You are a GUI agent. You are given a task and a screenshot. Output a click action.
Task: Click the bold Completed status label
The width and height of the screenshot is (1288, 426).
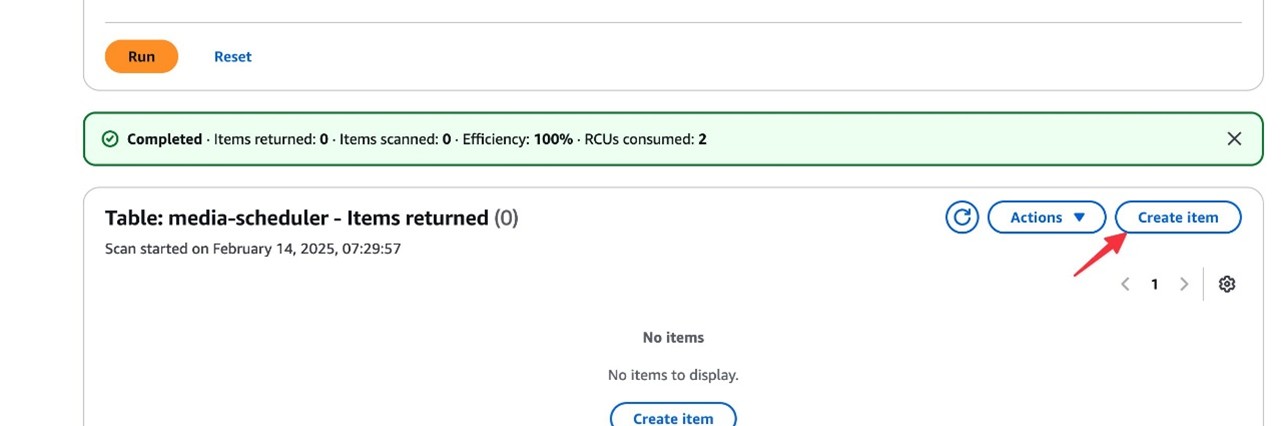[x=164, y=139]
